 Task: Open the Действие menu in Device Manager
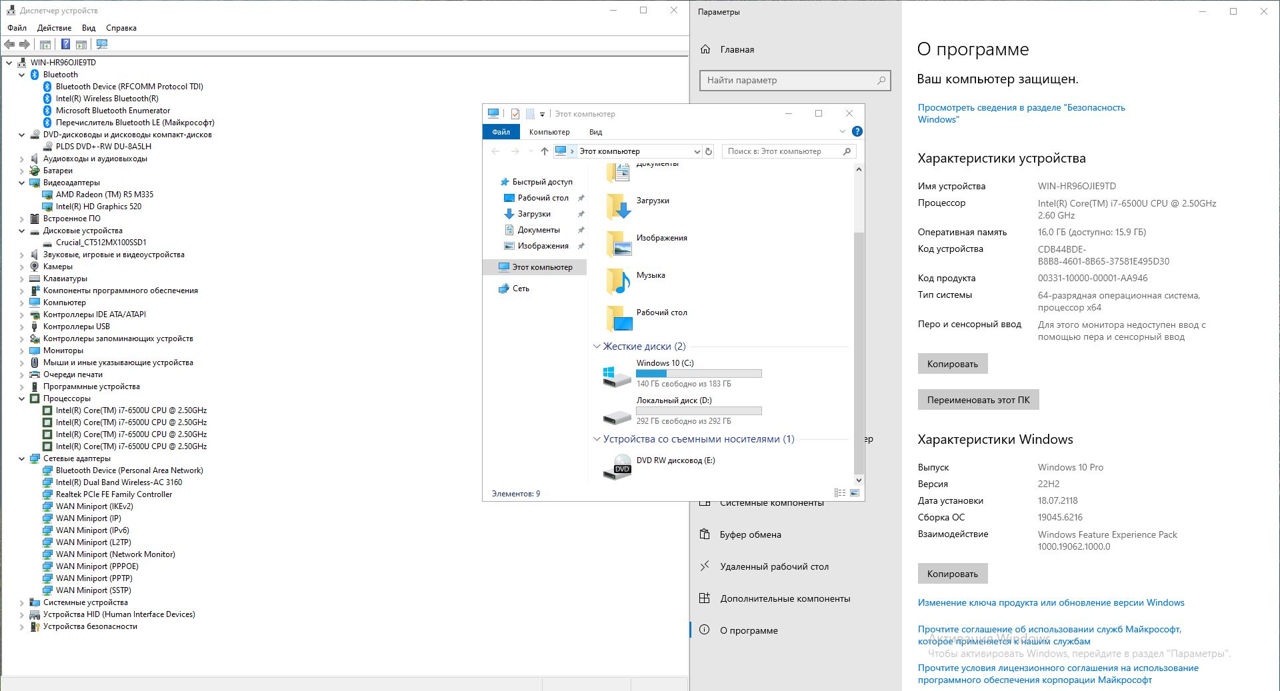54,28
